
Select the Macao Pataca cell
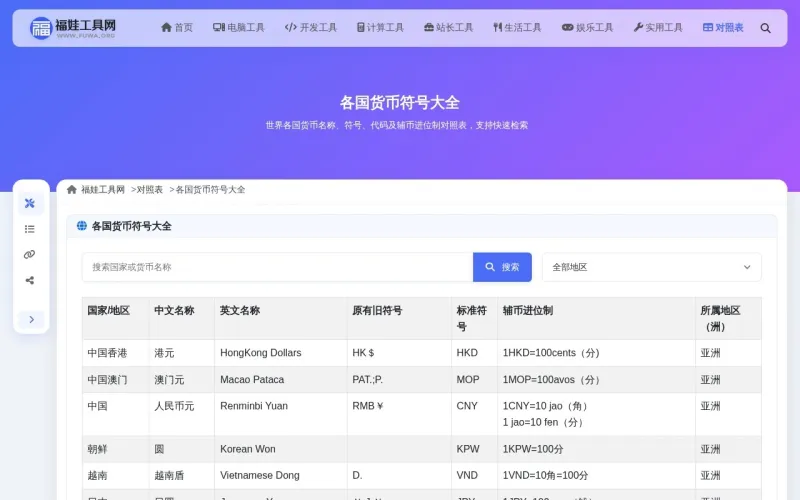click(x=281, y=380)
